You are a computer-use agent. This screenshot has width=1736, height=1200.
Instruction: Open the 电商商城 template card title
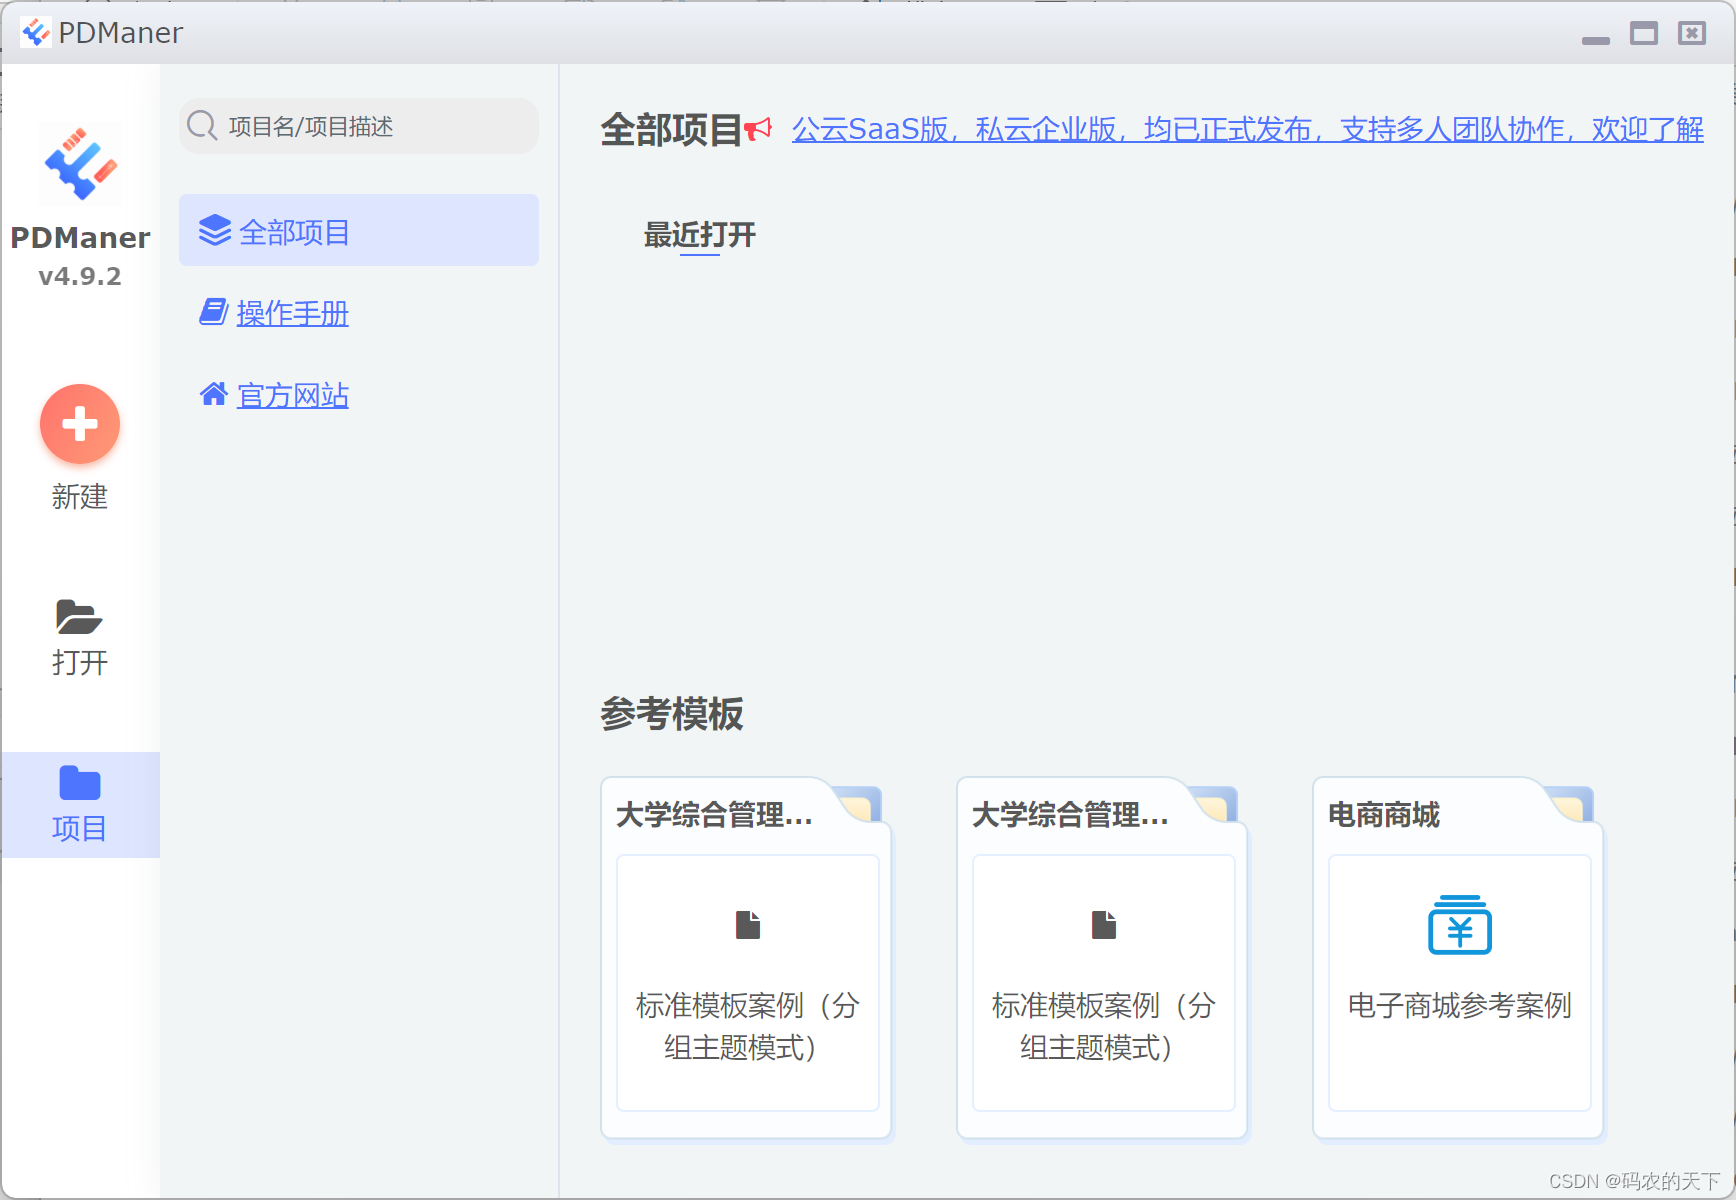pos(1384,815)
